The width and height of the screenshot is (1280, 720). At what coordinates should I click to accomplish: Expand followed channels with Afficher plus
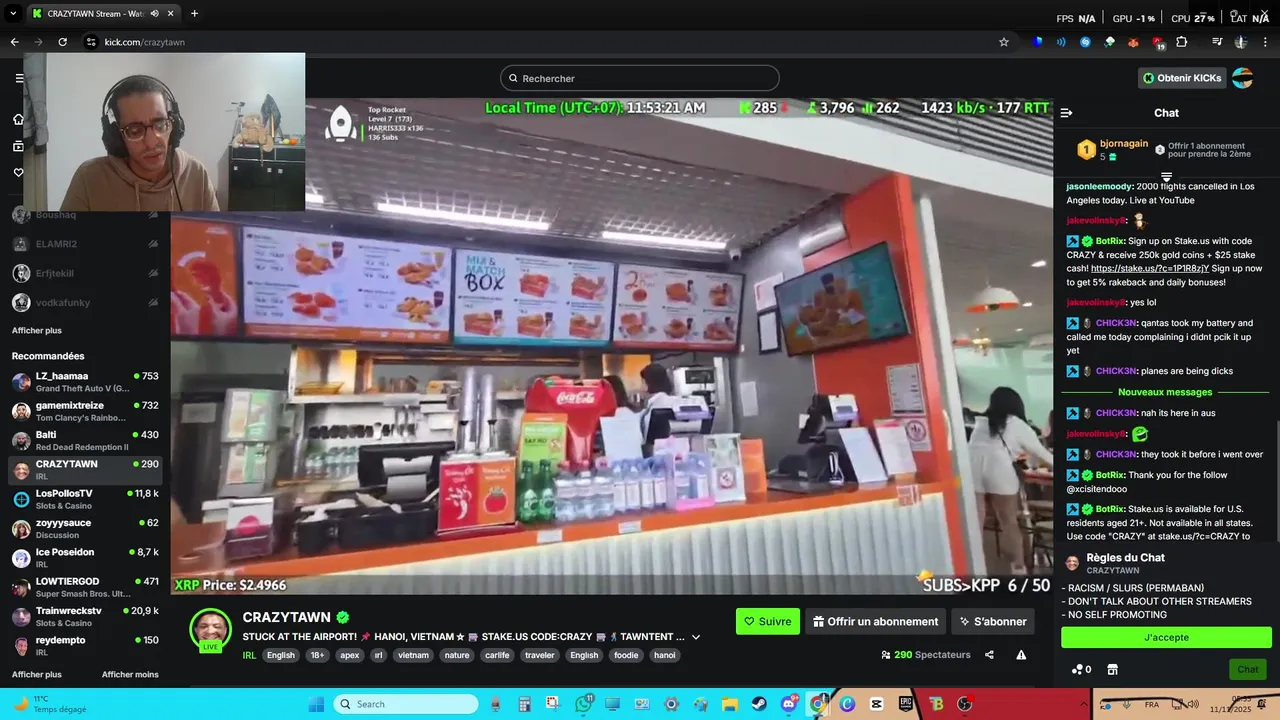(36, 330)
